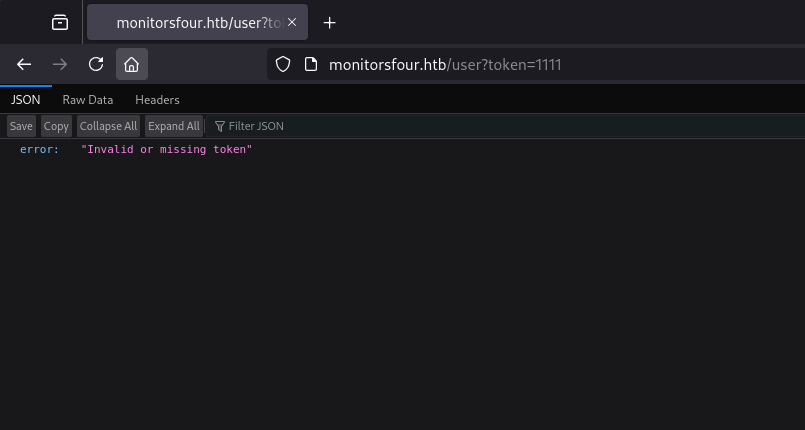
Task: Expand All JSON nodes
Action: (174, 126)
